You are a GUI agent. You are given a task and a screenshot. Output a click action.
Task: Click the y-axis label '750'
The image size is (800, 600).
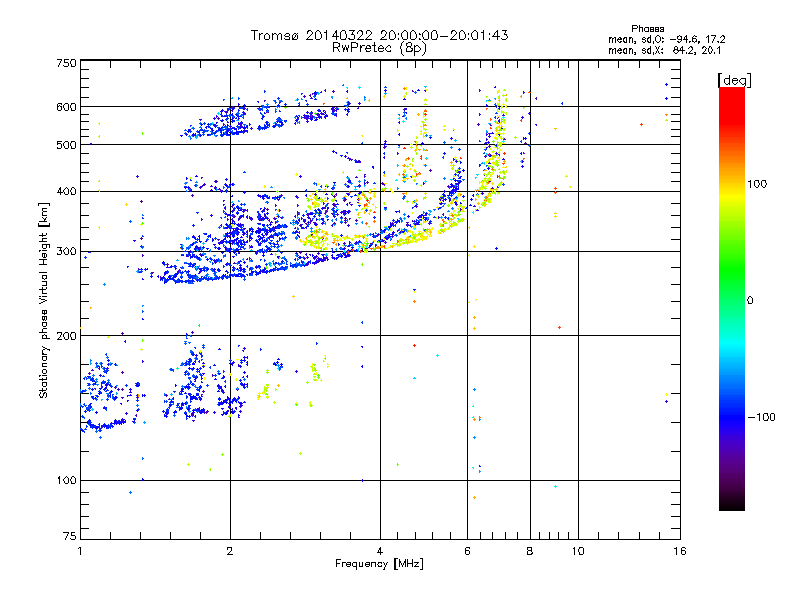tap(67, 63)
